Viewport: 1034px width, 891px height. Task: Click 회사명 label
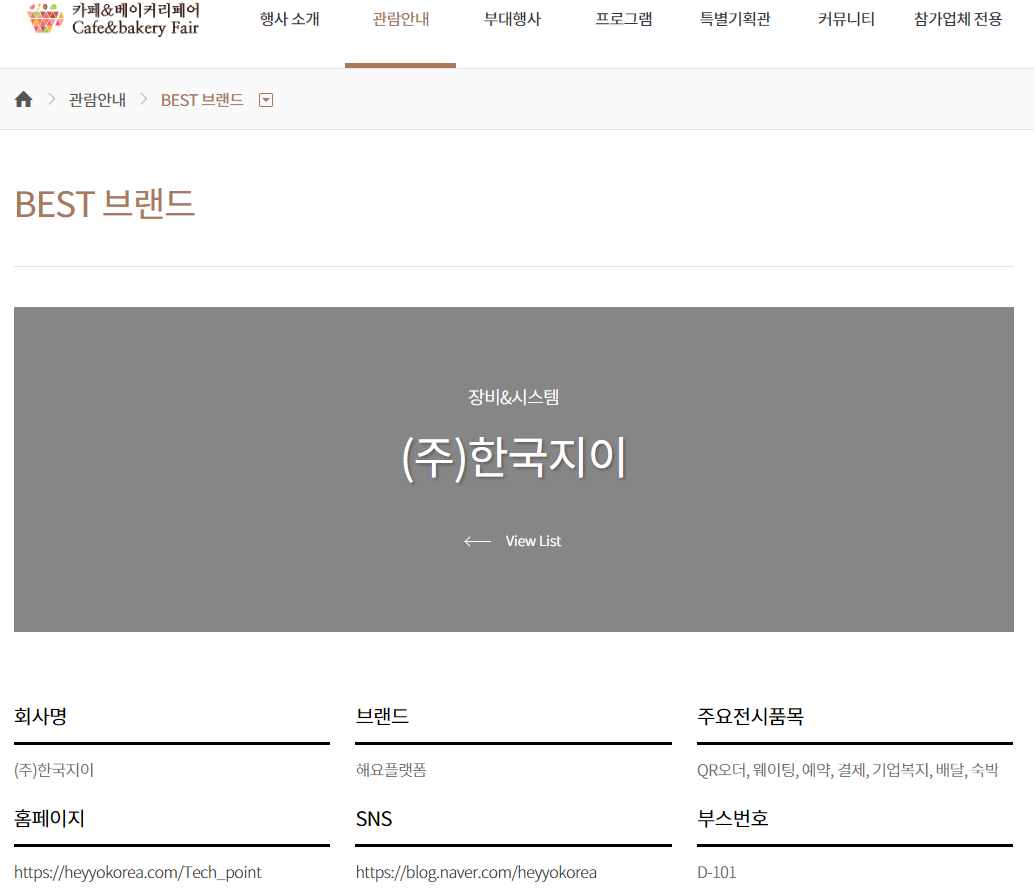(40, 716)
